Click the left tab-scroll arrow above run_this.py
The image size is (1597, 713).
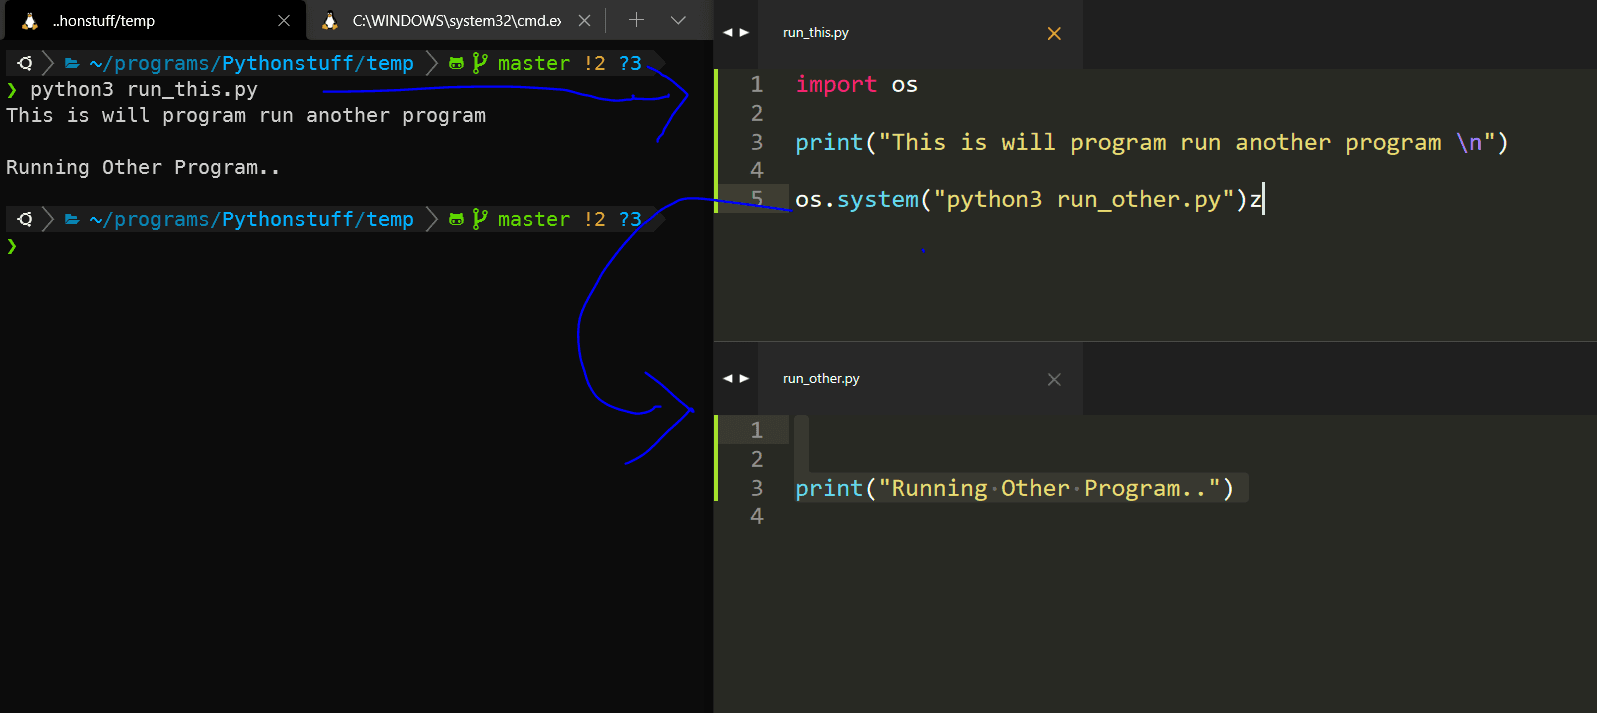[x=728, y=33]
